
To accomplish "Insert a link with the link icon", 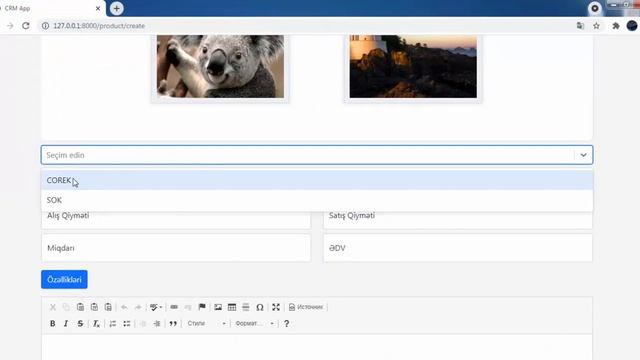I will 174,307.
